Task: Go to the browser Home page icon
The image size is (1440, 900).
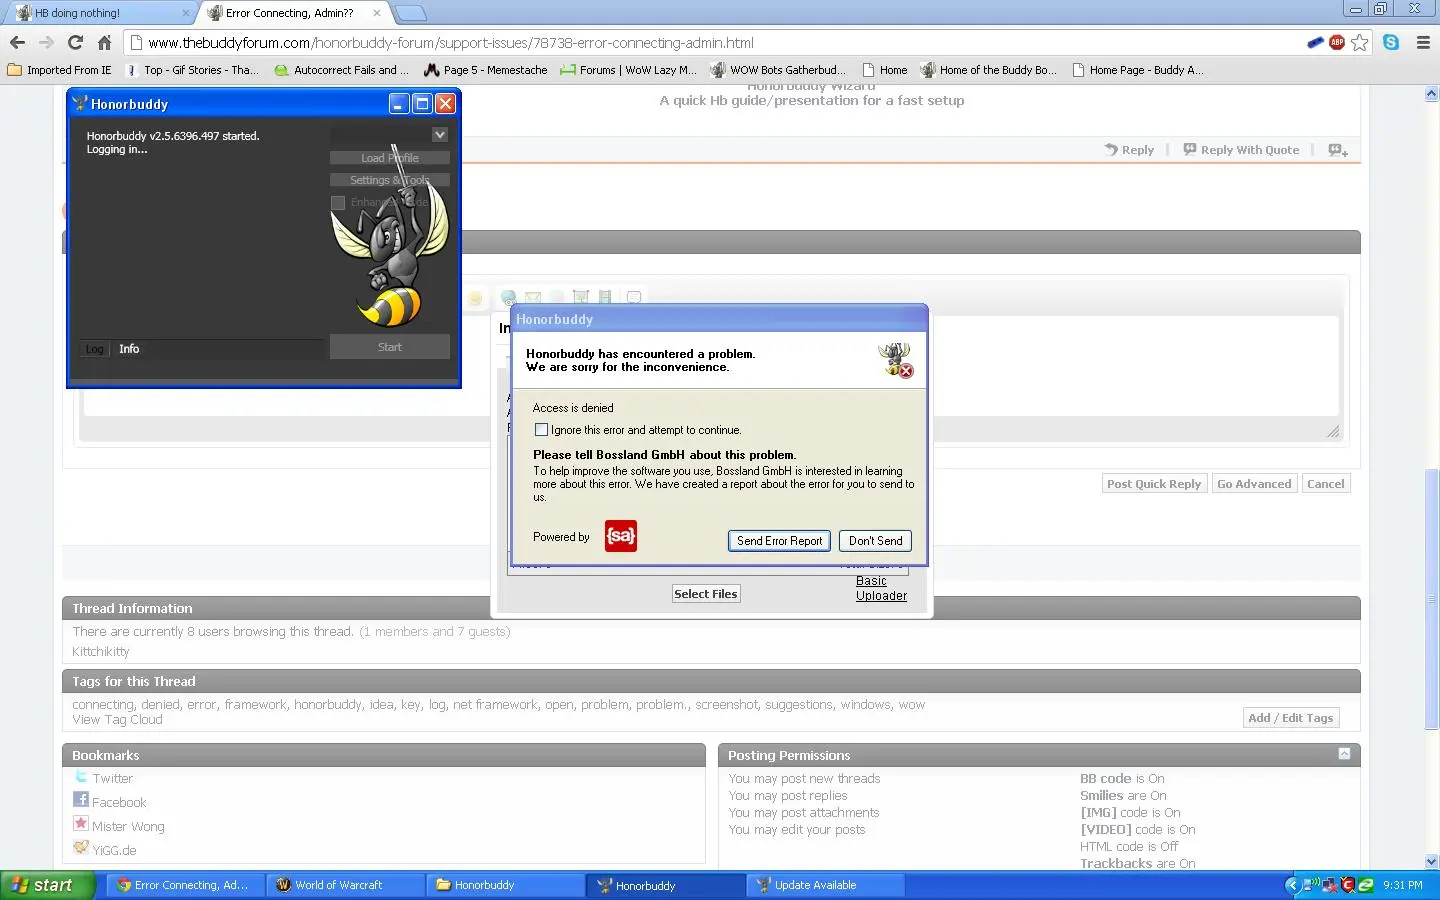Action: (x=104, y=43)
